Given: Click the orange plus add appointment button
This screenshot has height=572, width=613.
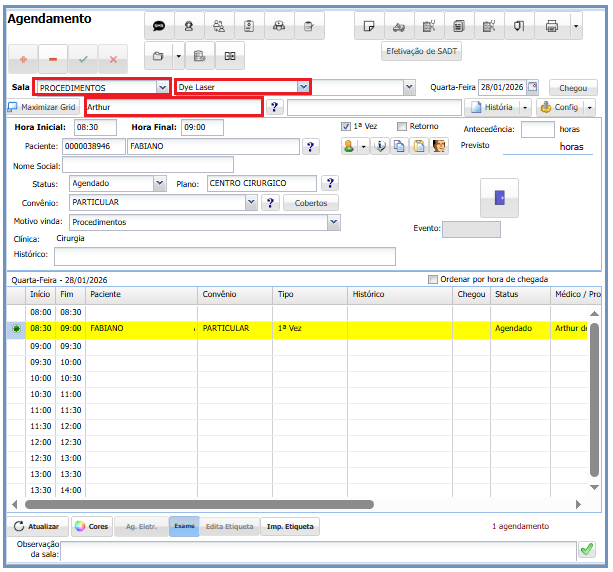Looking at the screenshot, I should pyautogui.click(x=23, y=60).
